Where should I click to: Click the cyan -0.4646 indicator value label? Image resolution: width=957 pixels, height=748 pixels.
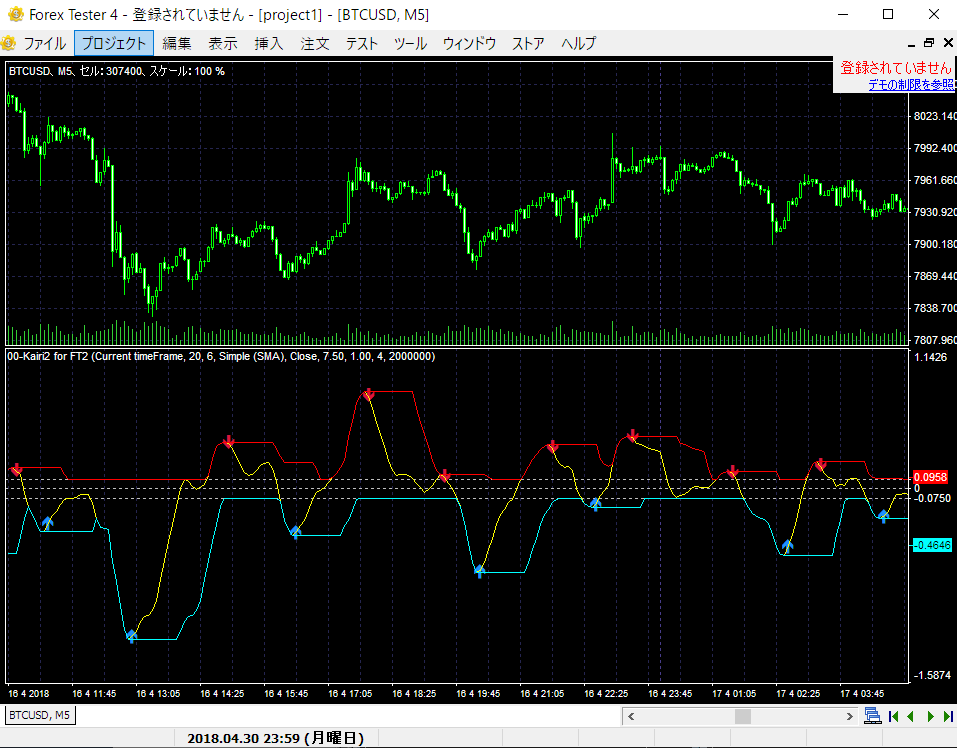pos(931,545)
